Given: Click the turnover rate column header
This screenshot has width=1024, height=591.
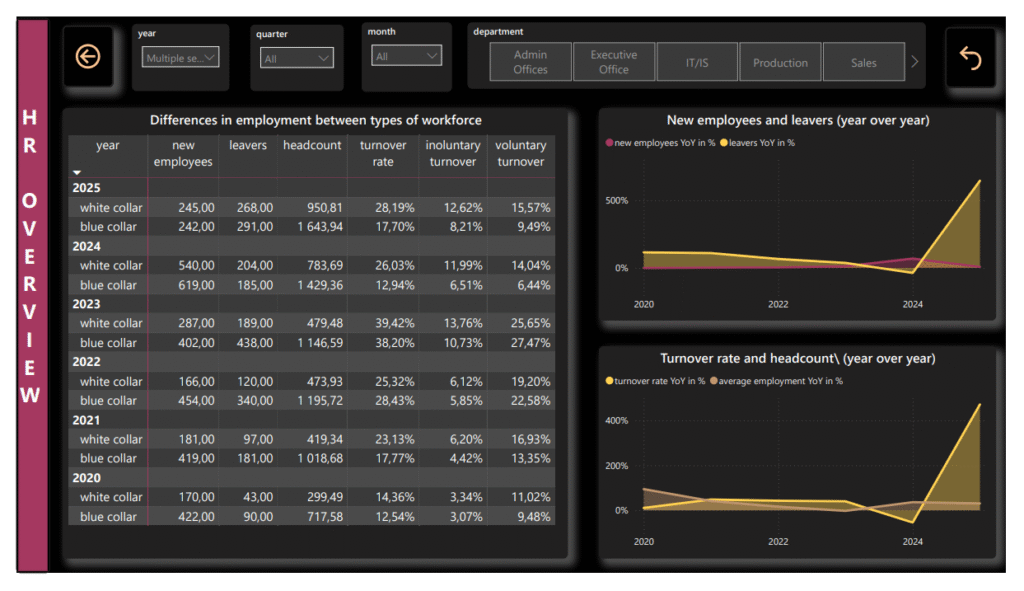Looking at the screenshot, I should click(382, 151).
